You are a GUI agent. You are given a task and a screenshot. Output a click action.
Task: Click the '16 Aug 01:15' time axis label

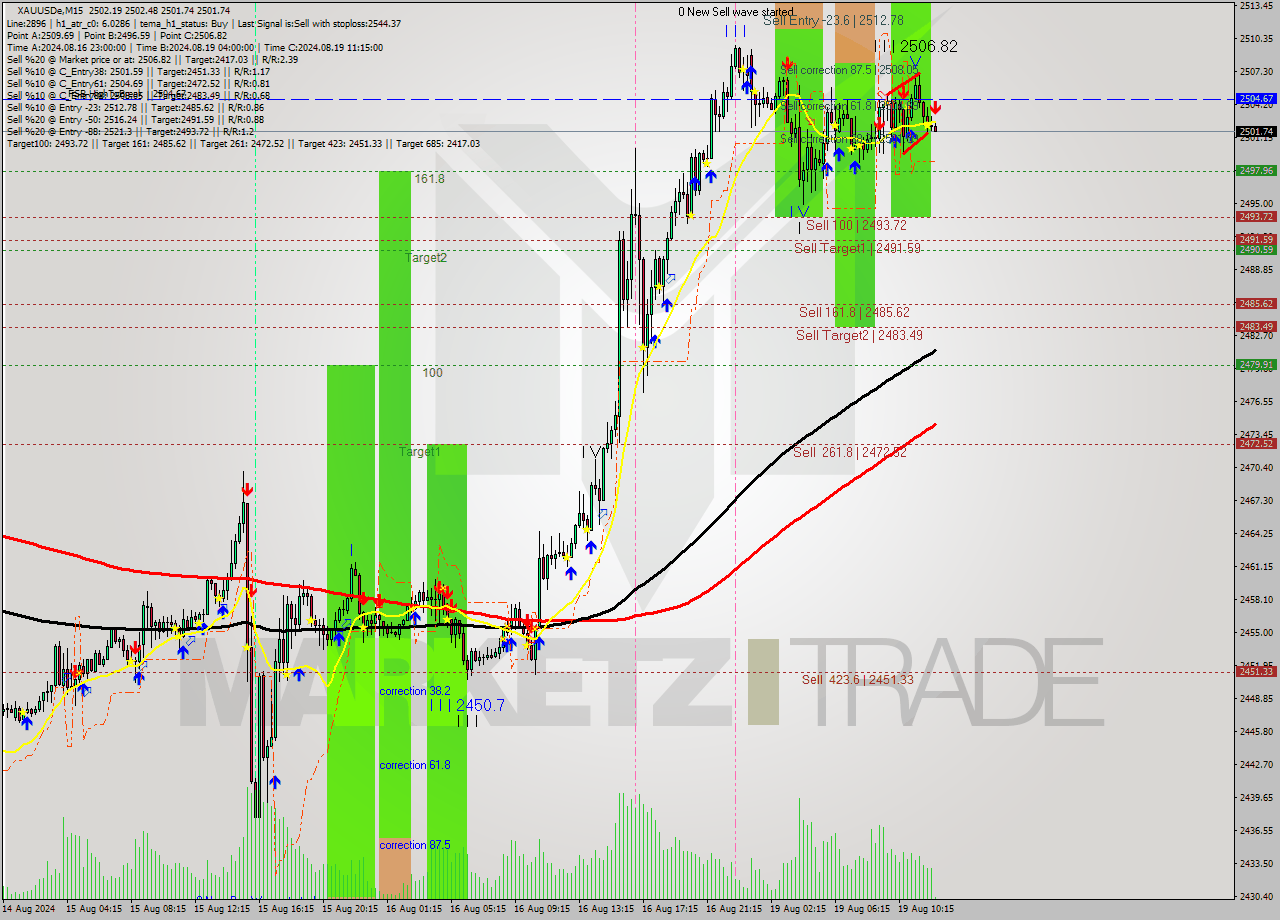(x=415, y=910)
